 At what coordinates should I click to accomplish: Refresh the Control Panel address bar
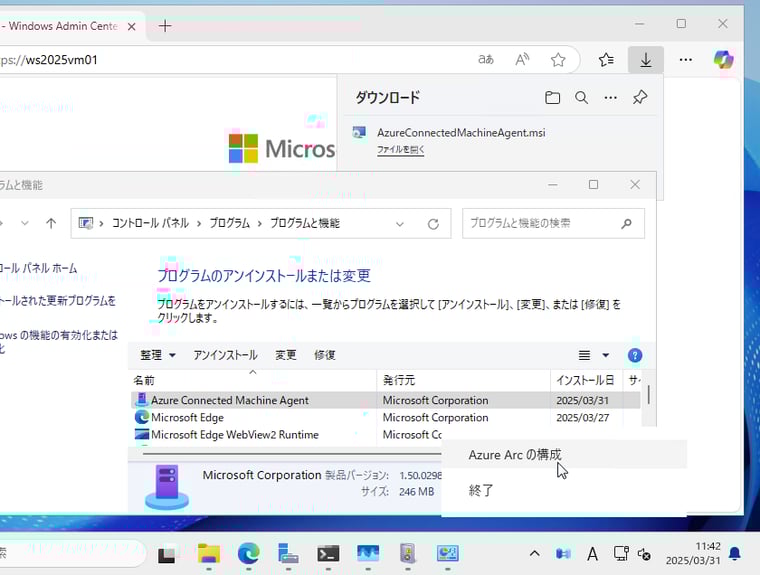pyautogui.click(x=433, y=224)
